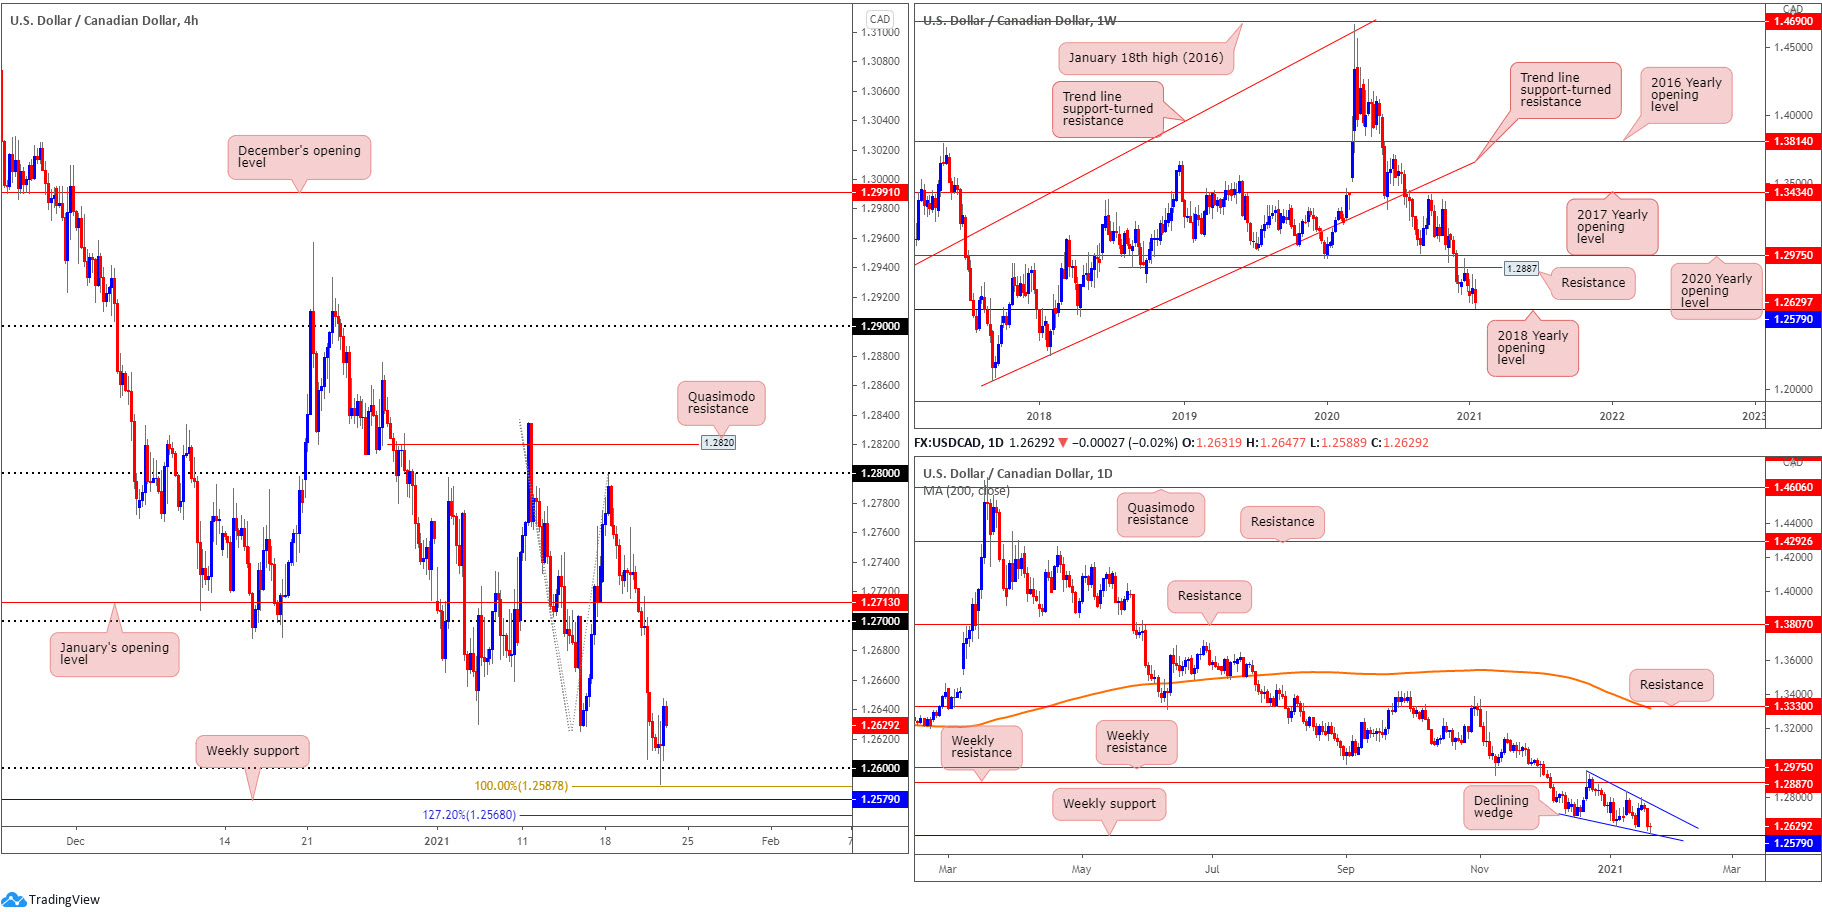Click the 1.28000 price level label
This screenshot has height=912, width=1822.
tap(880, 473)
